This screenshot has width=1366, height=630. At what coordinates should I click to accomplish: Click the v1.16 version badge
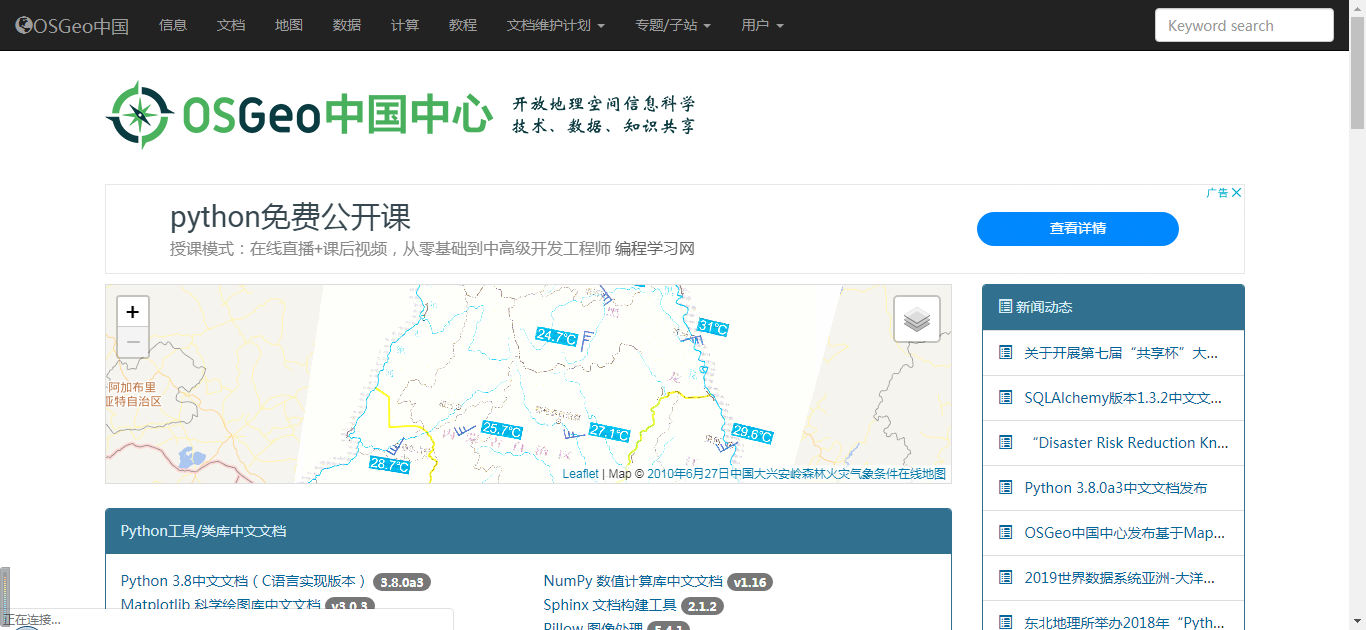(750, 582)
